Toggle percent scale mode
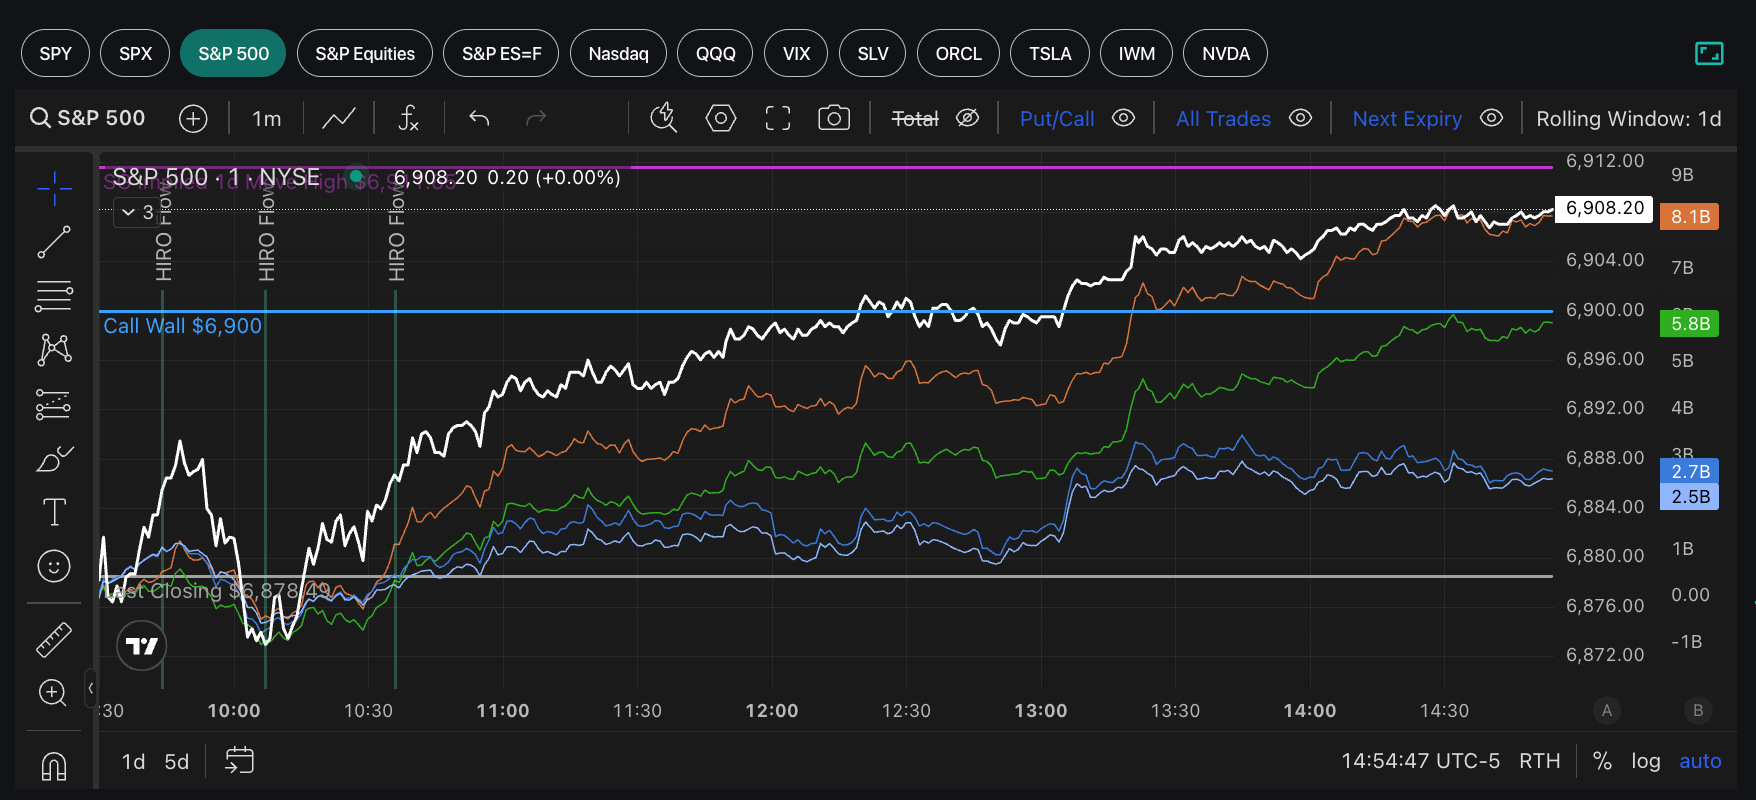The height and width of the screenshot is (800, 1756). (x=1602, y=761)
